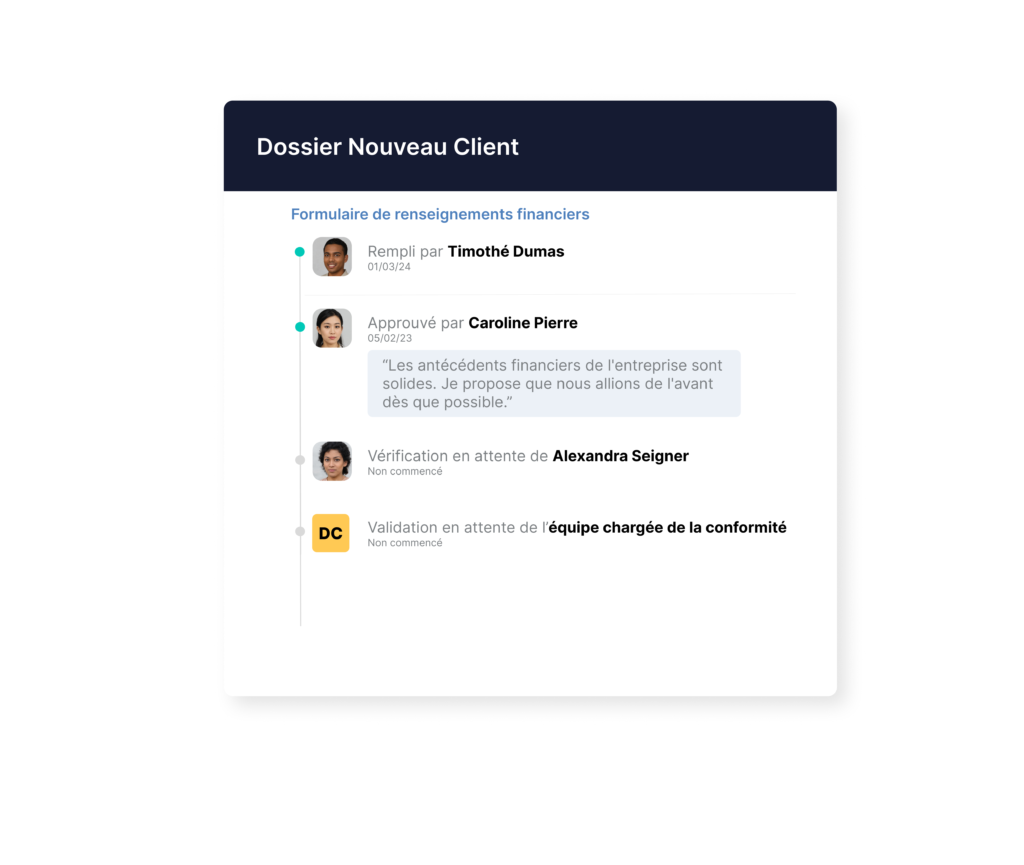
Task: Click Non commencé under the compliance team
Action: 405,543
